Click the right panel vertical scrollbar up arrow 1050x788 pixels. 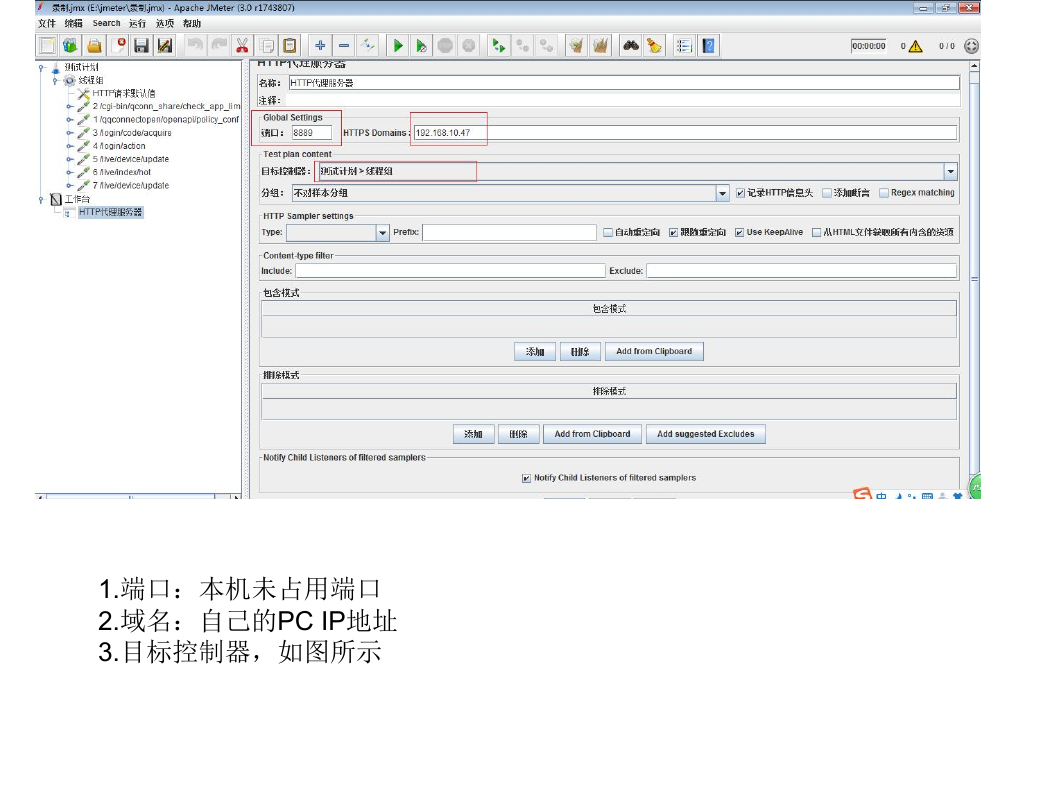[974, 66]
